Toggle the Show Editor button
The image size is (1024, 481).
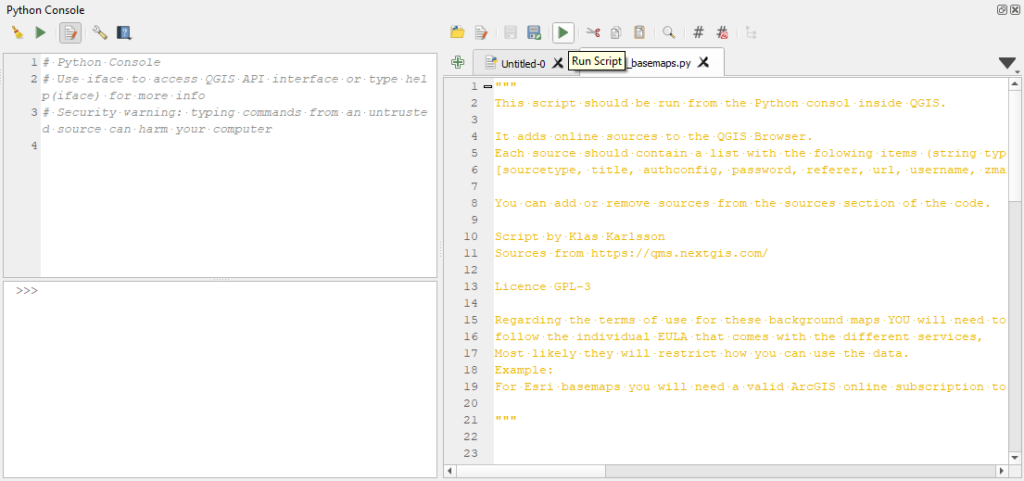coord(70,33)
